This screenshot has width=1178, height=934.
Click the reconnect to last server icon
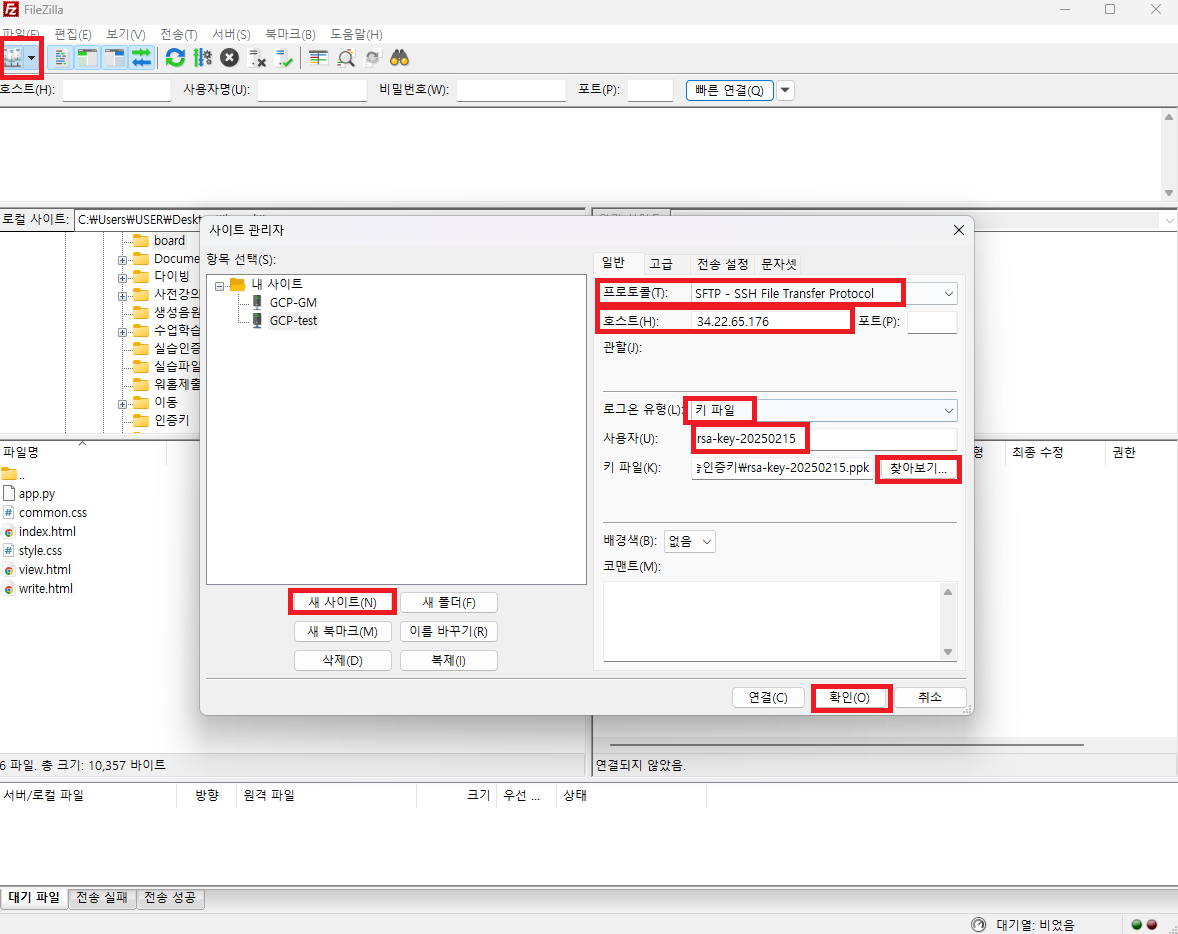(284, 58)
